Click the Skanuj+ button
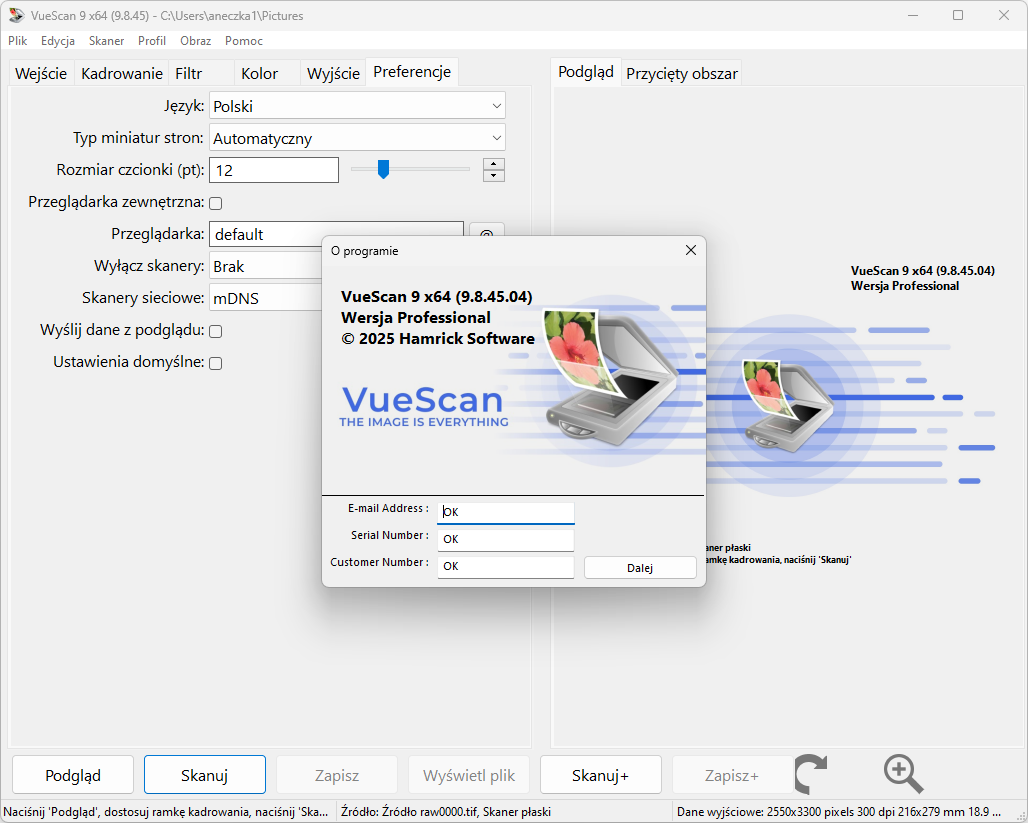Image resolution: width=1028 pixels, height=823 pixels. click(601, 775)
